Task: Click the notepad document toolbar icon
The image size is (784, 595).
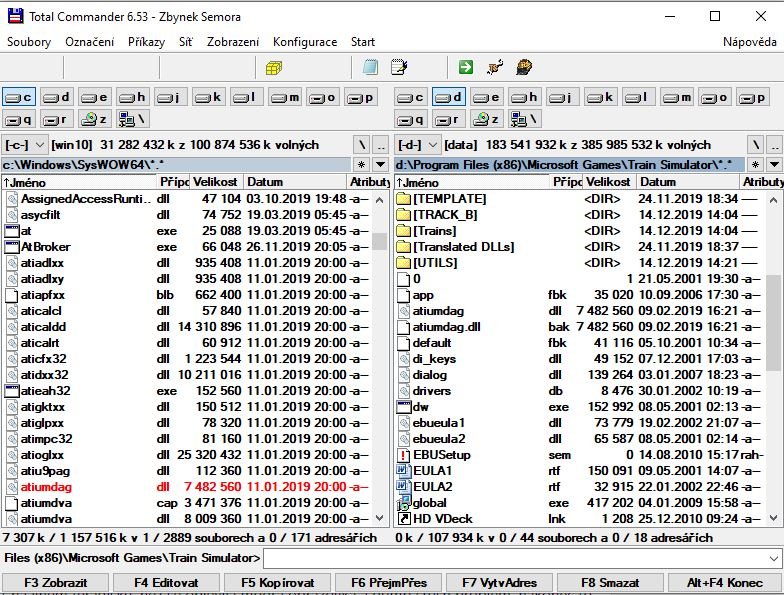Action: click(x=370, y=67)
